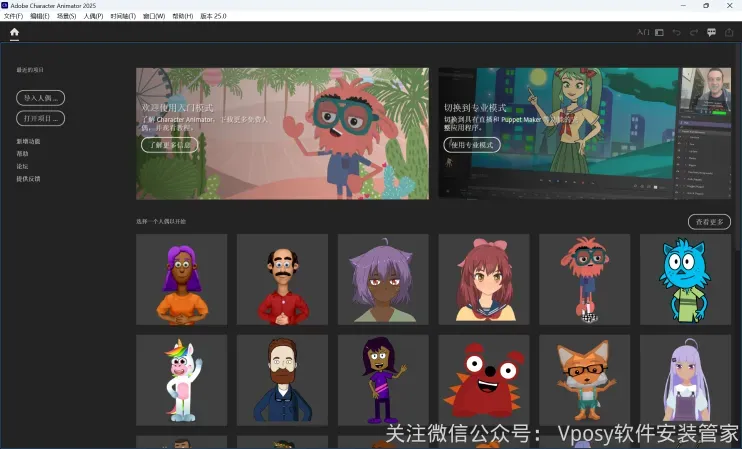The width and height of the screenshot is (742, 449).
Task: Open the 场景(S) menu
Action: [66, 16]
